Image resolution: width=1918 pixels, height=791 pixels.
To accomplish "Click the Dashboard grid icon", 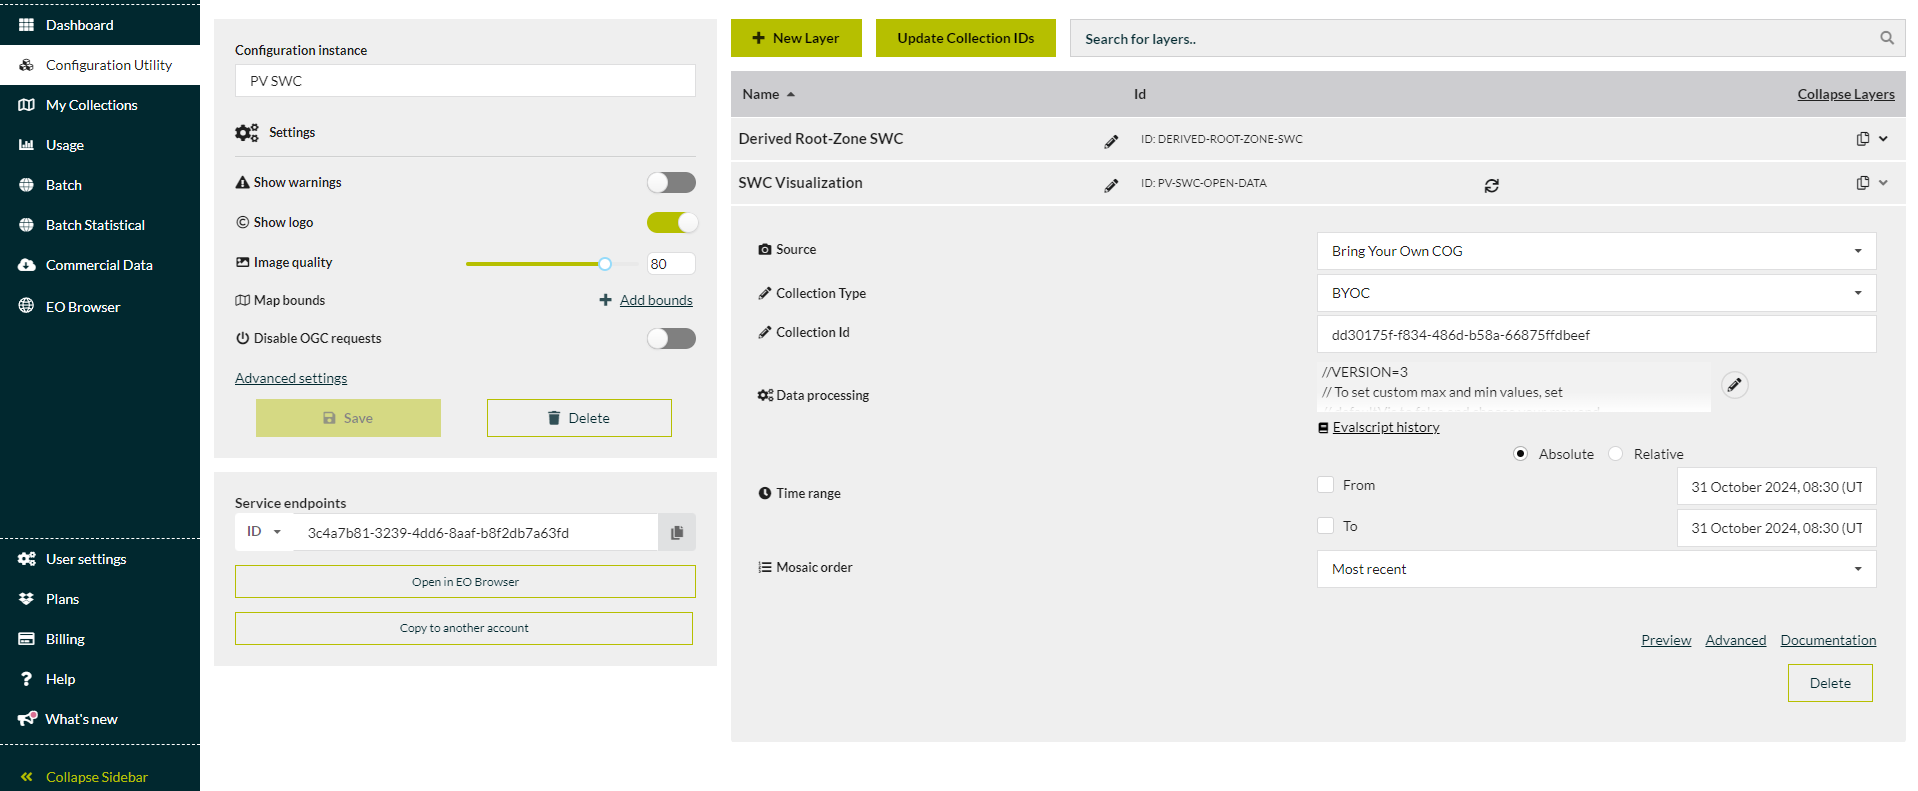I will (27, 24).
